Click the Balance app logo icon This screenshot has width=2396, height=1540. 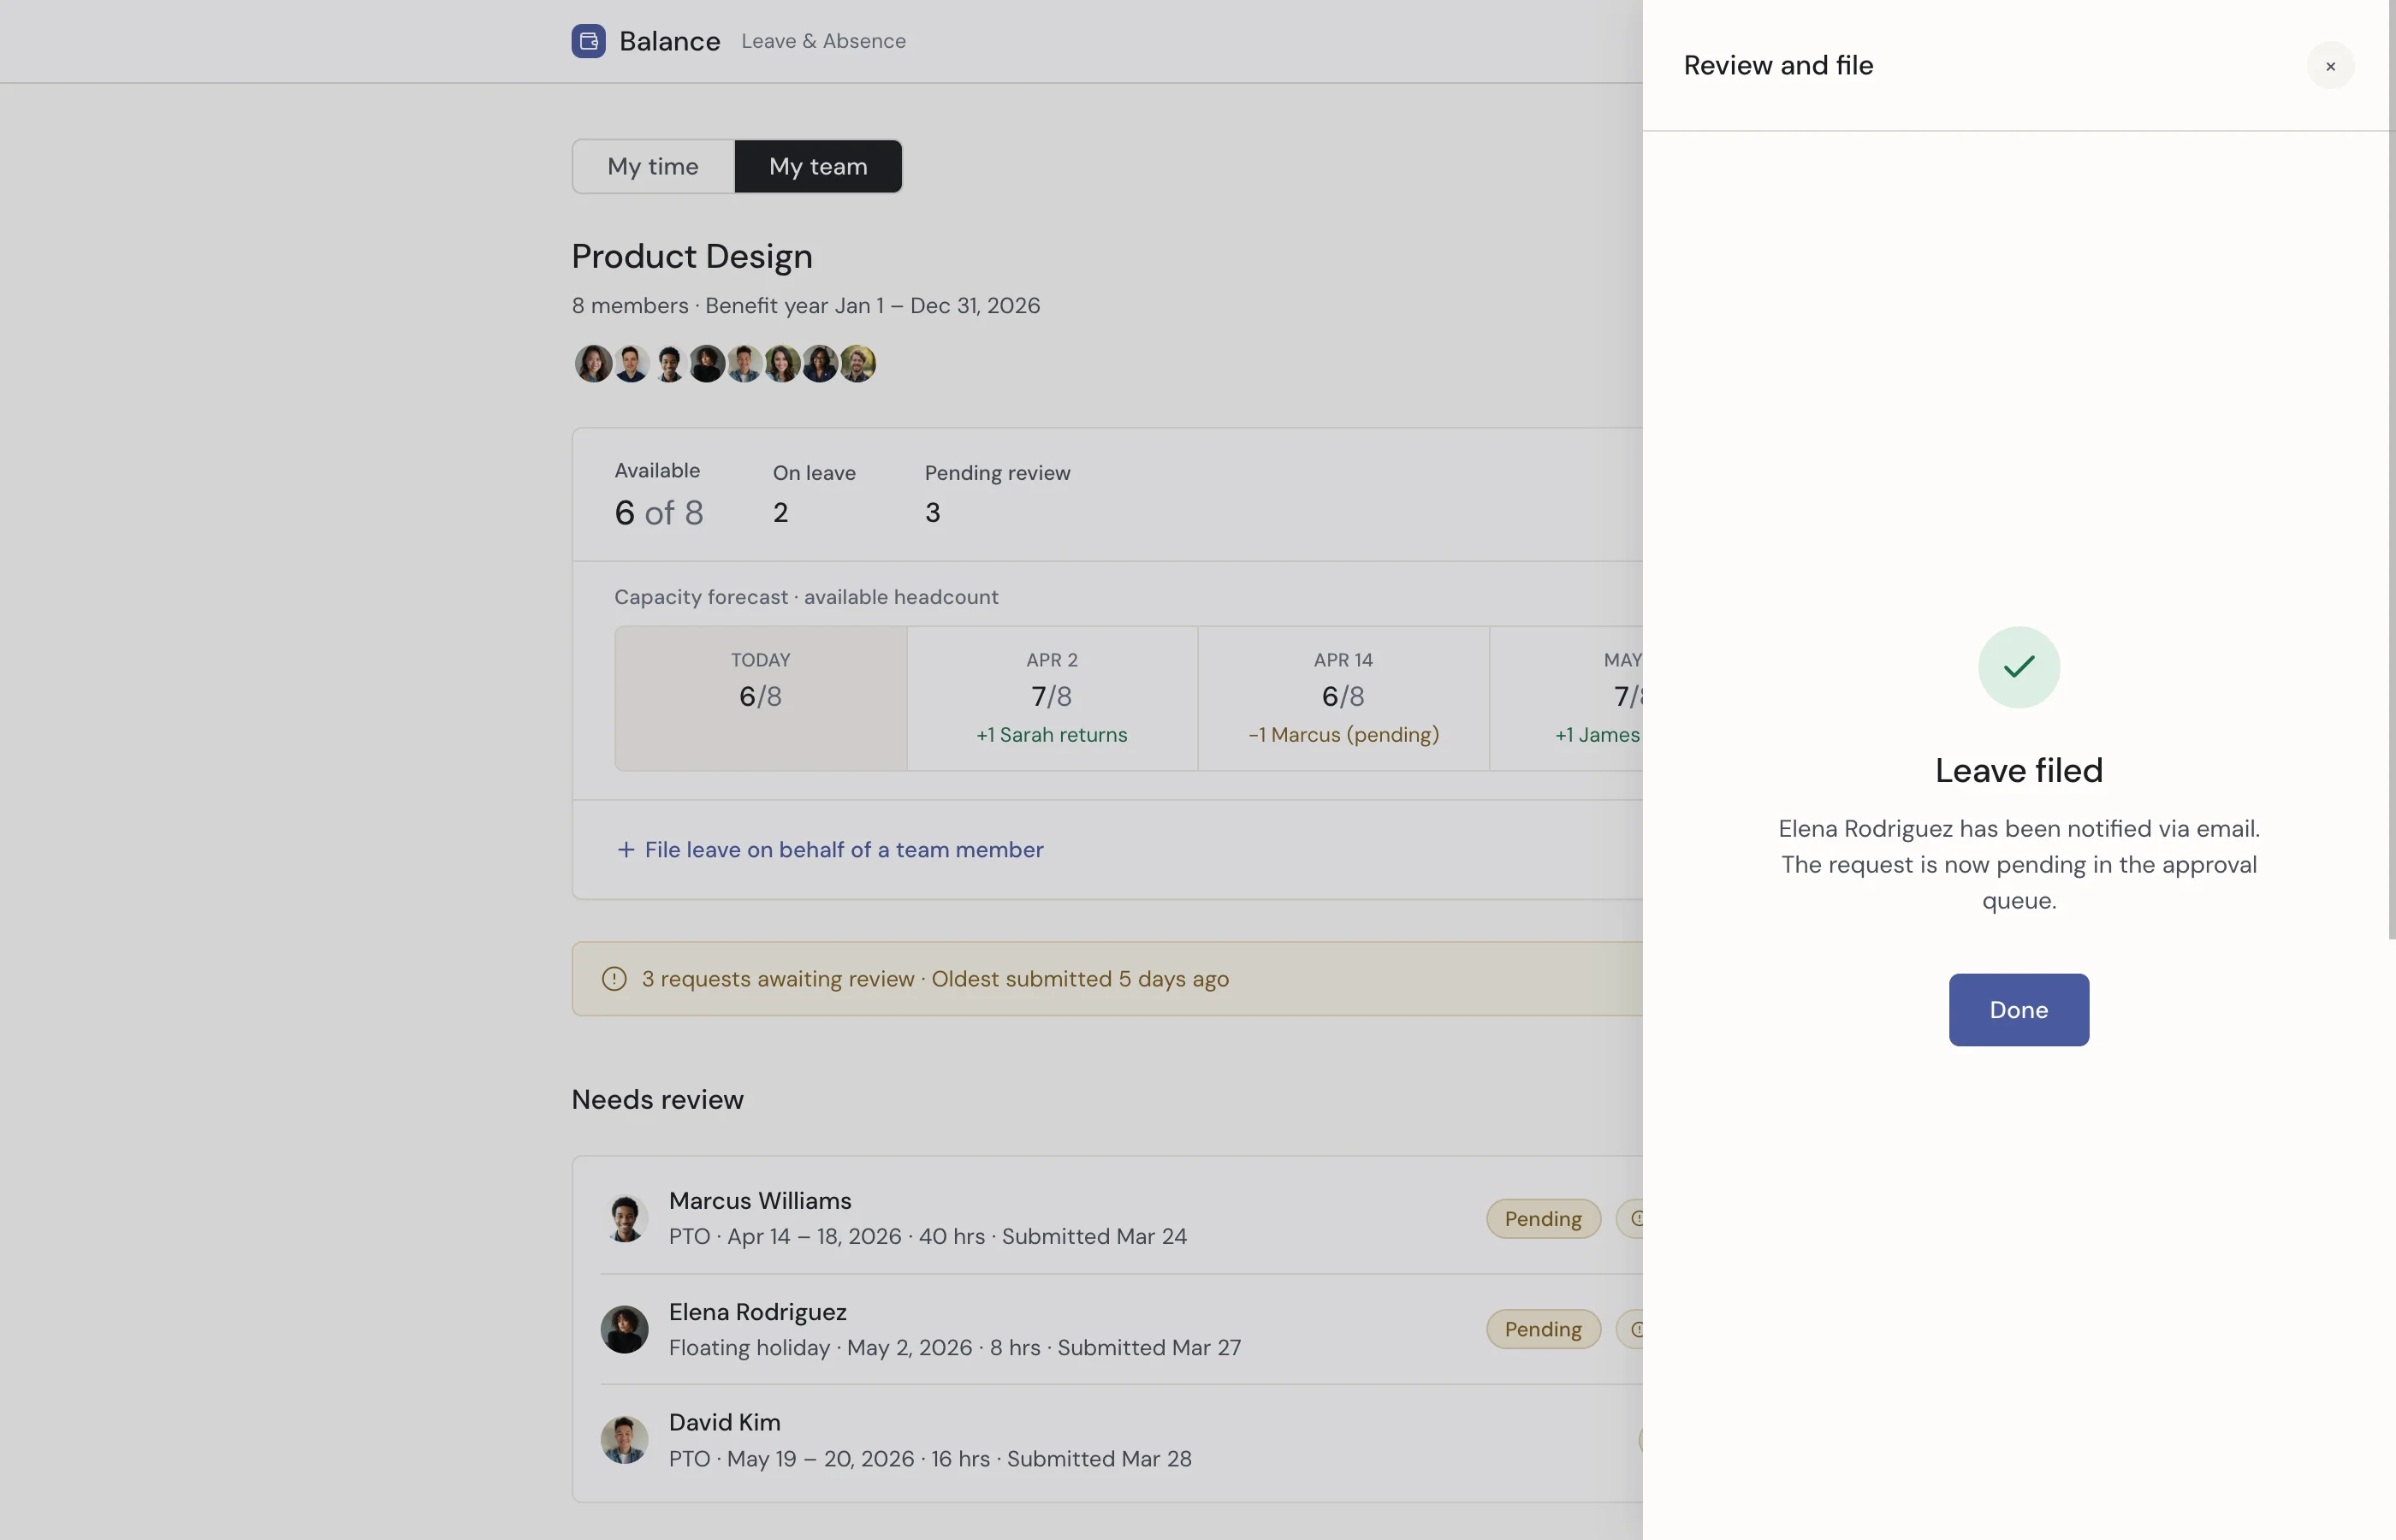[x=588, y=41]
